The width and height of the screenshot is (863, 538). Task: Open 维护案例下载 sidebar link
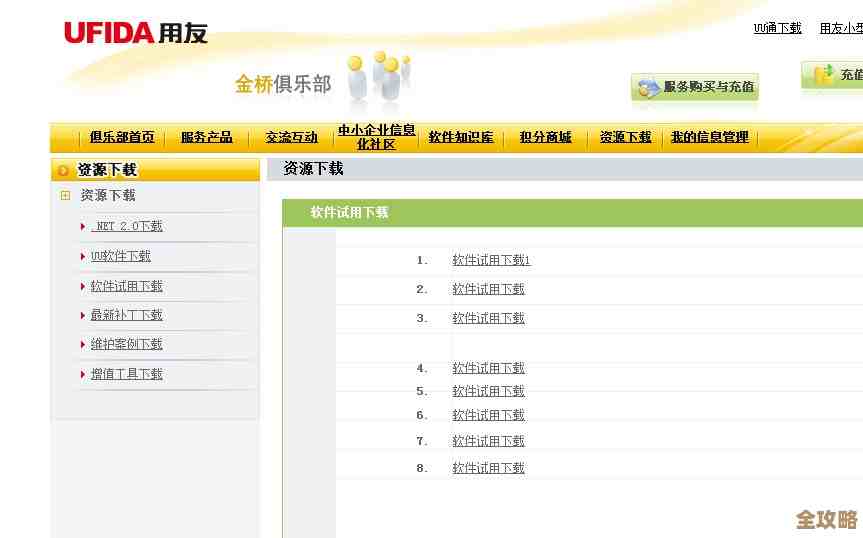pyautogui.click(x=127, y=344)
